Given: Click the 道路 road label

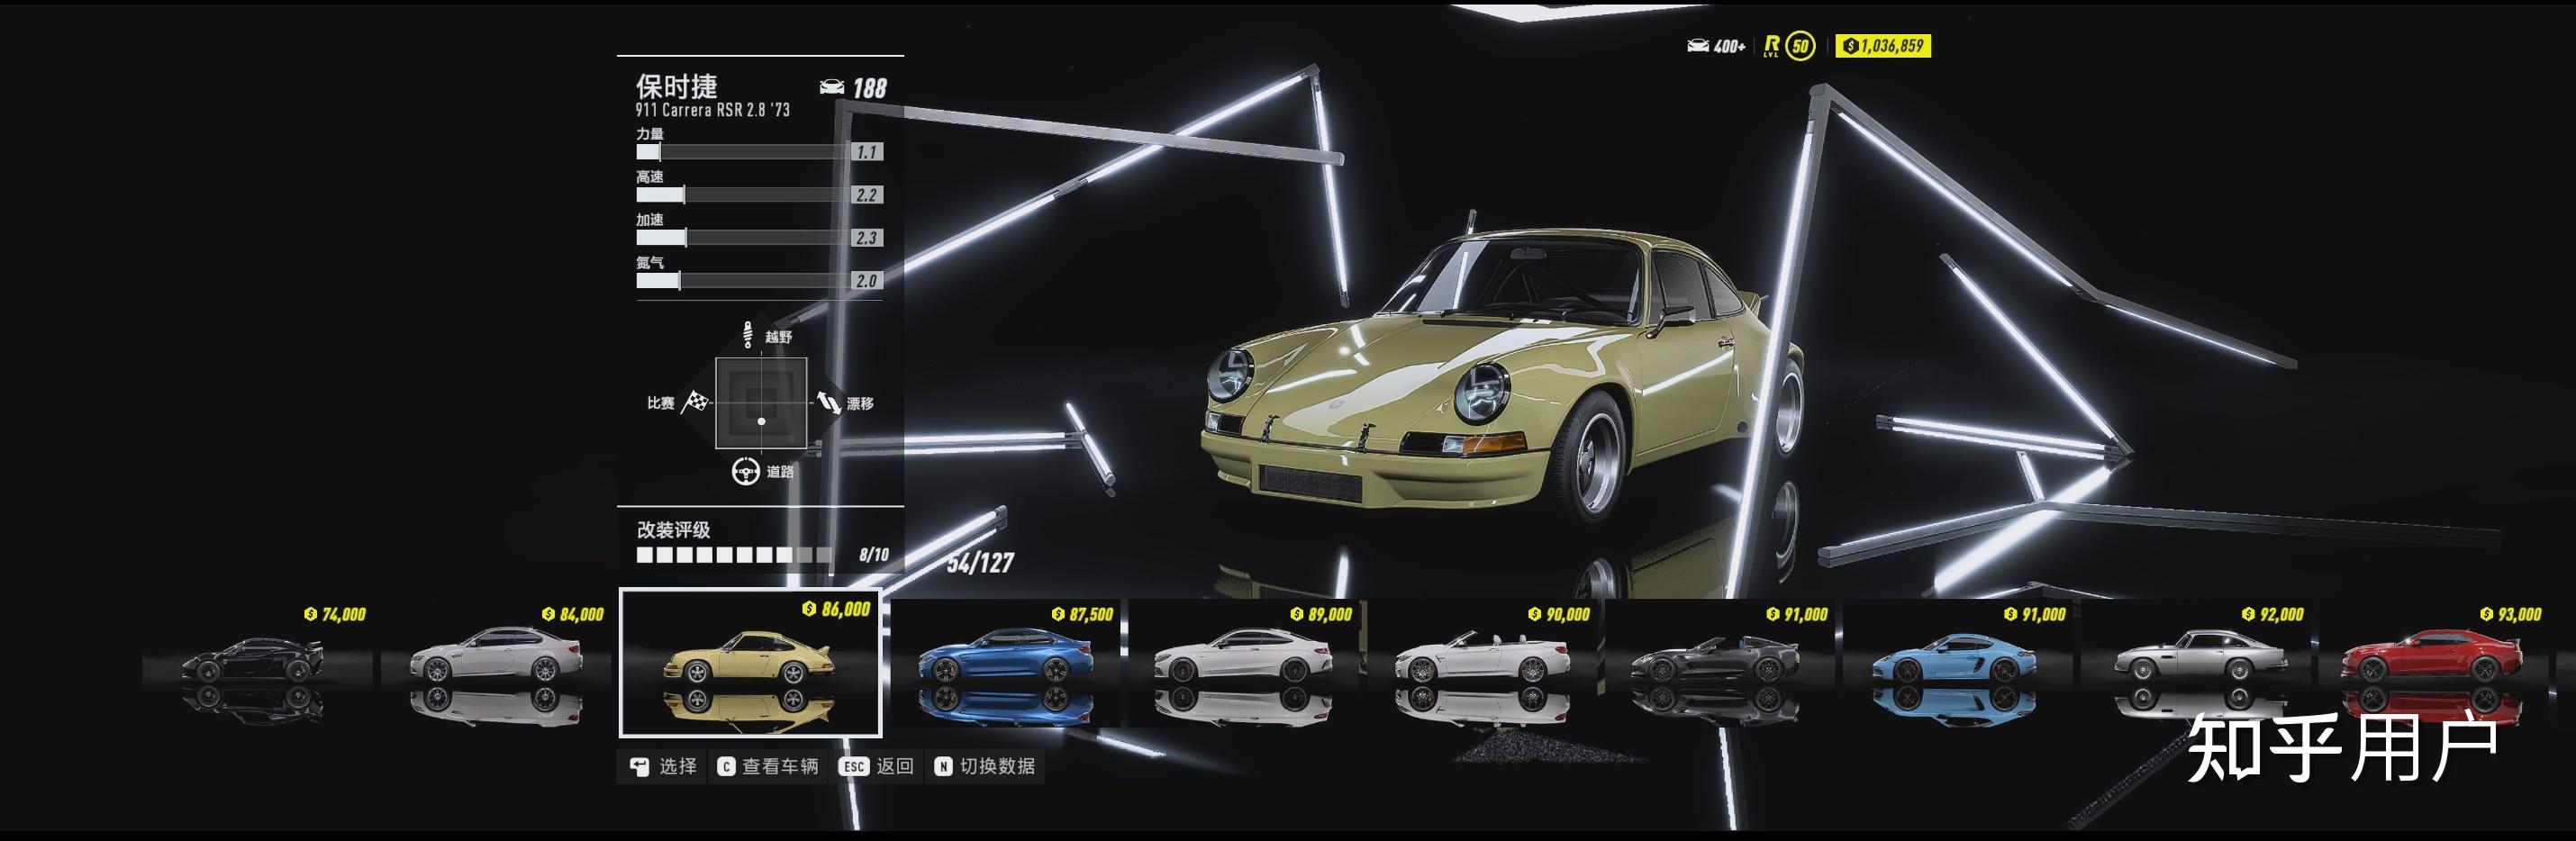Looking at the screenshot, I should (x=780, y=471).
